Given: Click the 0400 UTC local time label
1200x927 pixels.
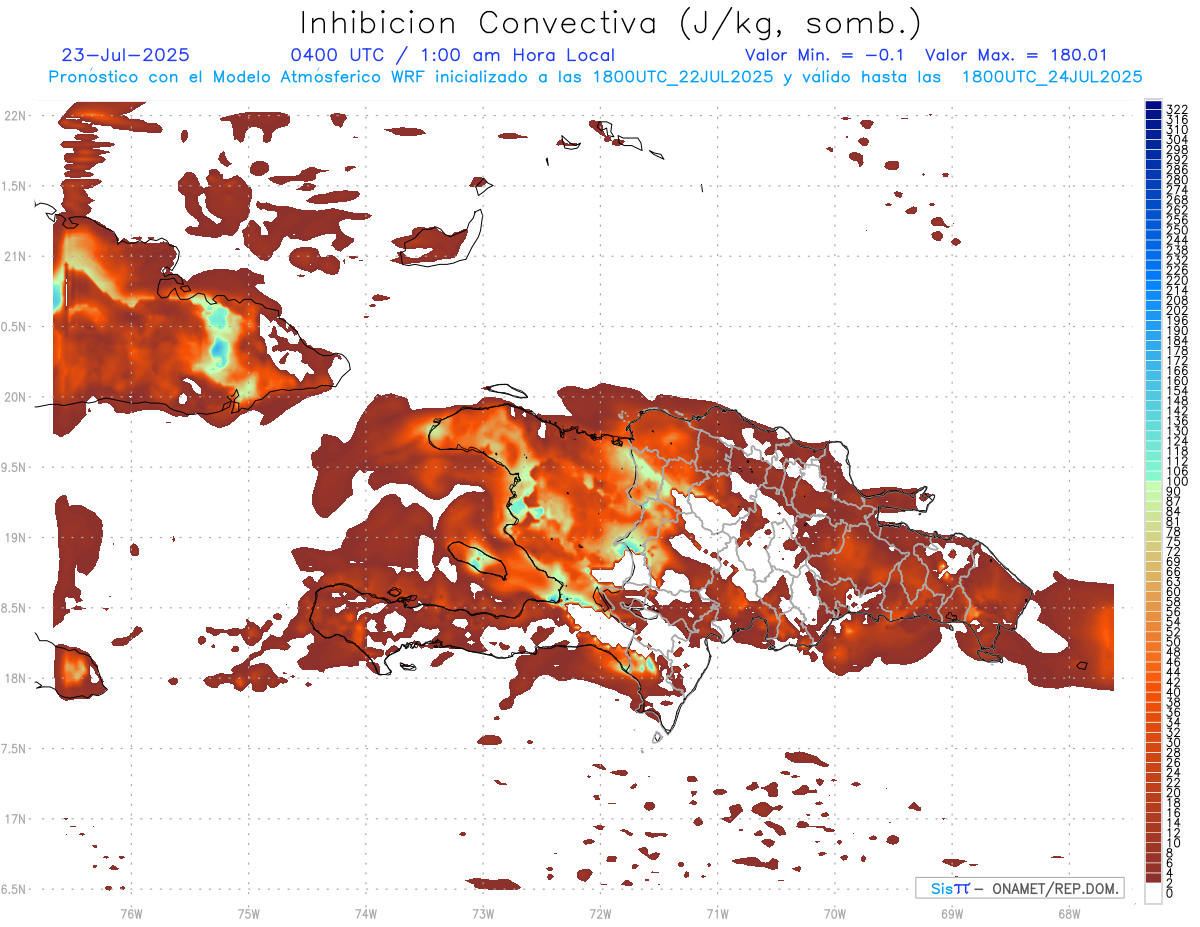Looking at the screenshot, I should 452,56.
